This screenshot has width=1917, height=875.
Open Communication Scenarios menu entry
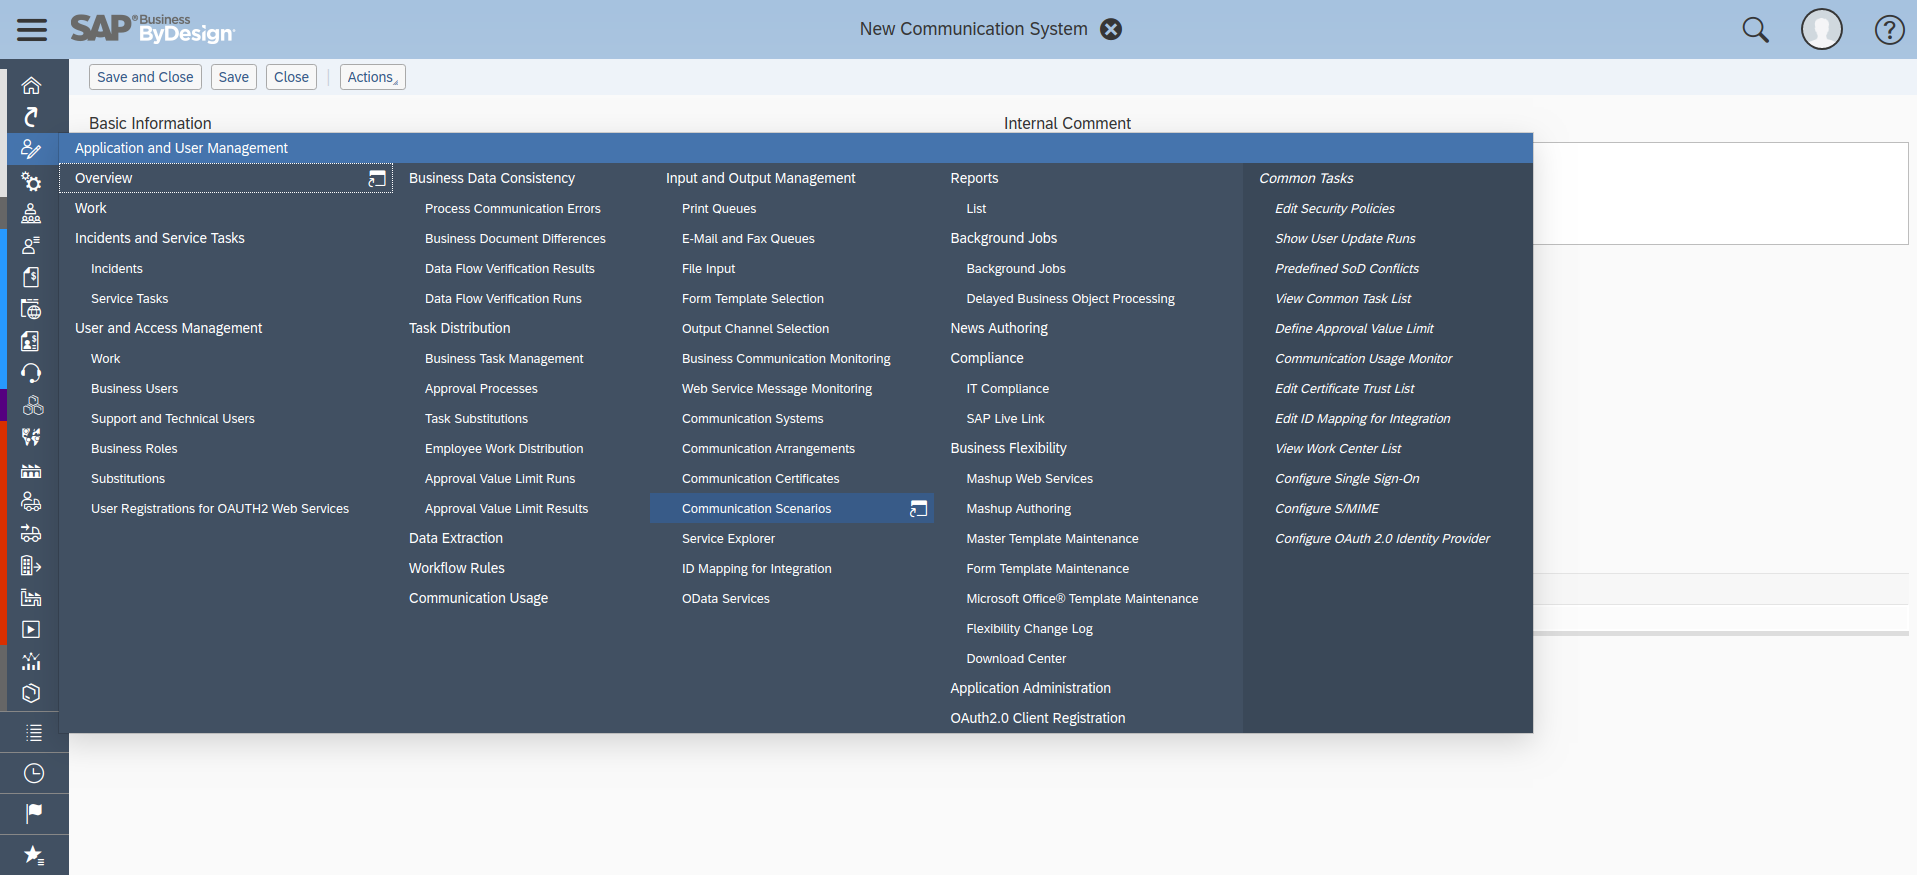click(757, 509)
